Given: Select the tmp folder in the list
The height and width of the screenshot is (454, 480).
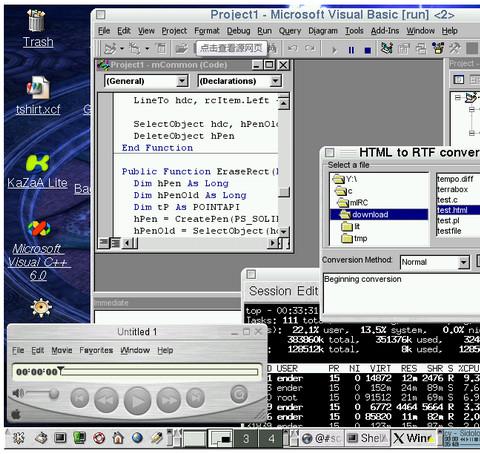Looking at the screenshot, I should point(355,238).
